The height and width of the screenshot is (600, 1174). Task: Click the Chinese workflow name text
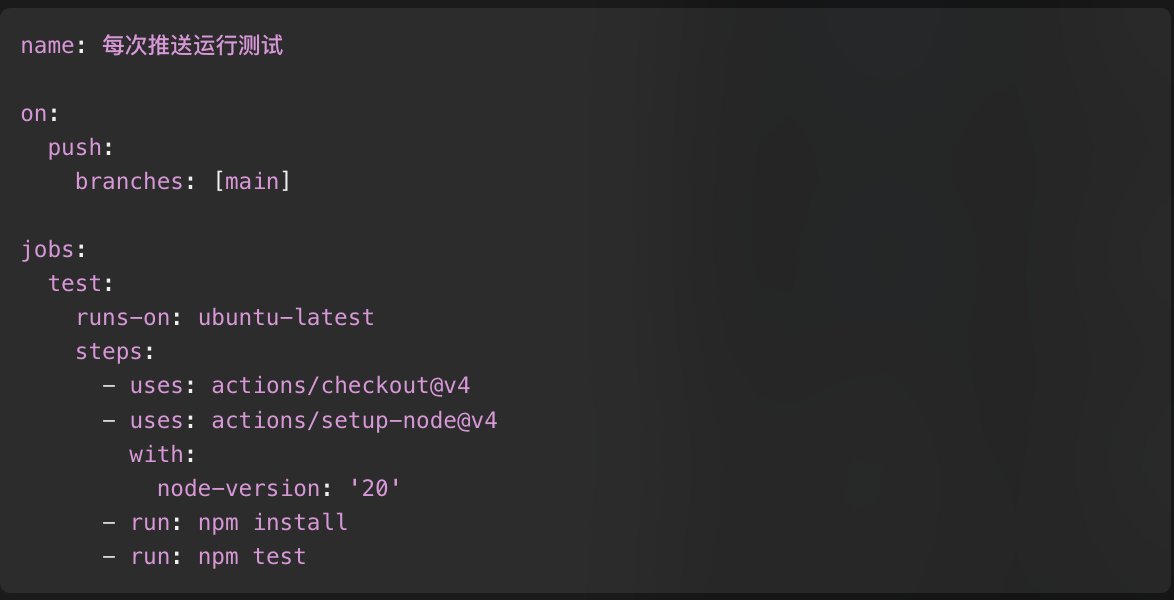point(192,45)
